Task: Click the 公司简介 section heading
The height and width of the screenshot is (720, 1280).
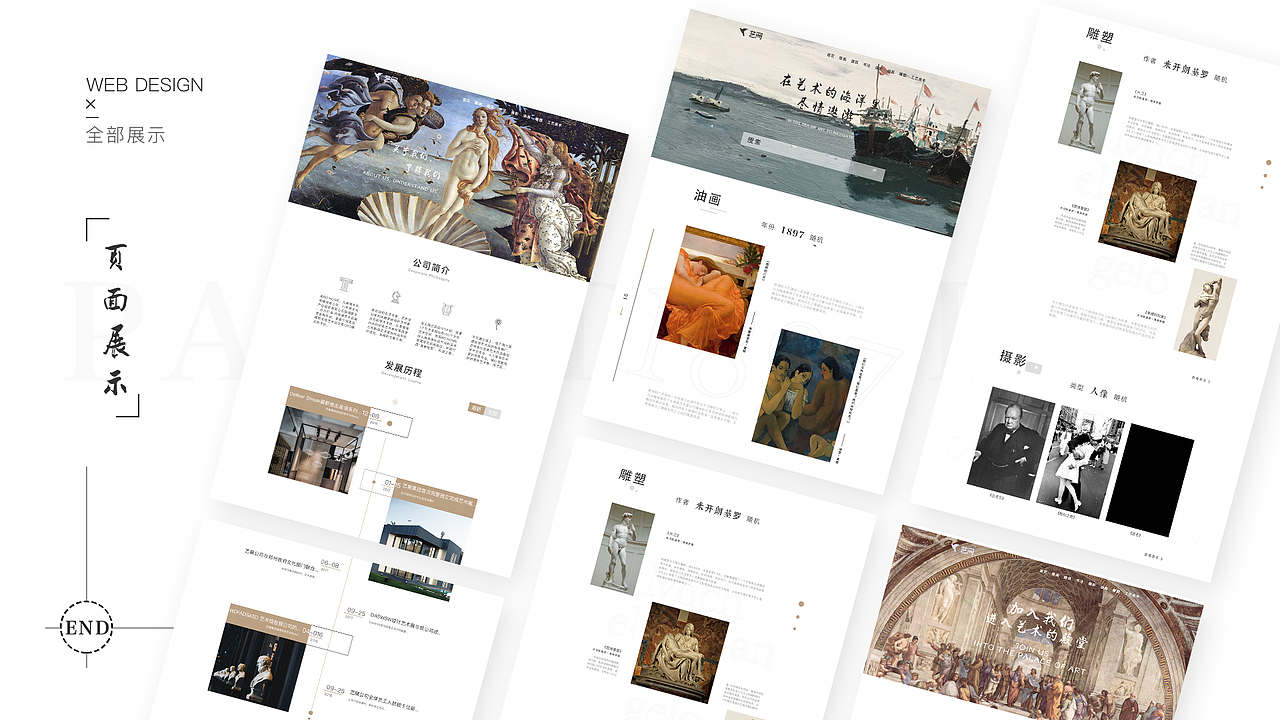Action: click(432, 266)
